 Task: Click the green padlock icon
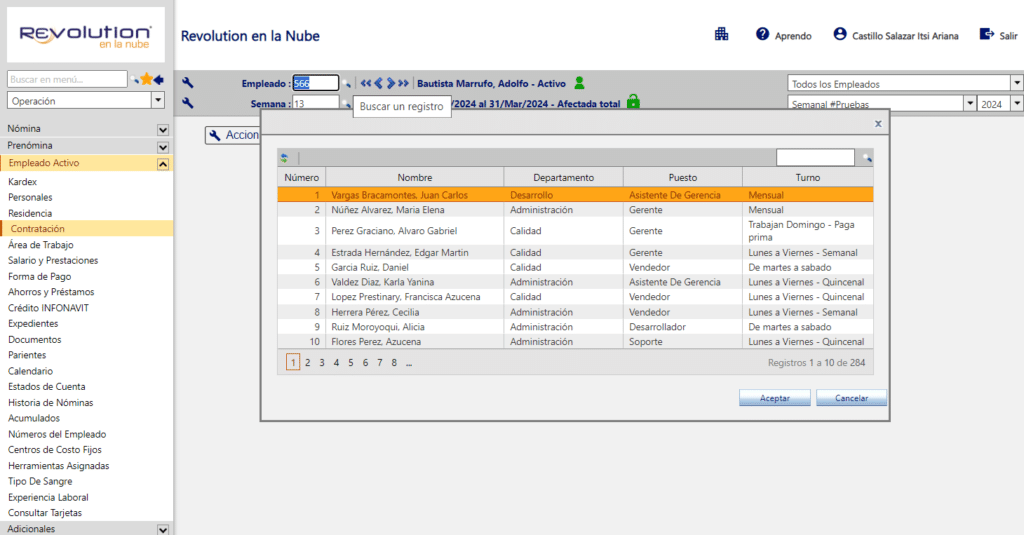tap(632, 102)
